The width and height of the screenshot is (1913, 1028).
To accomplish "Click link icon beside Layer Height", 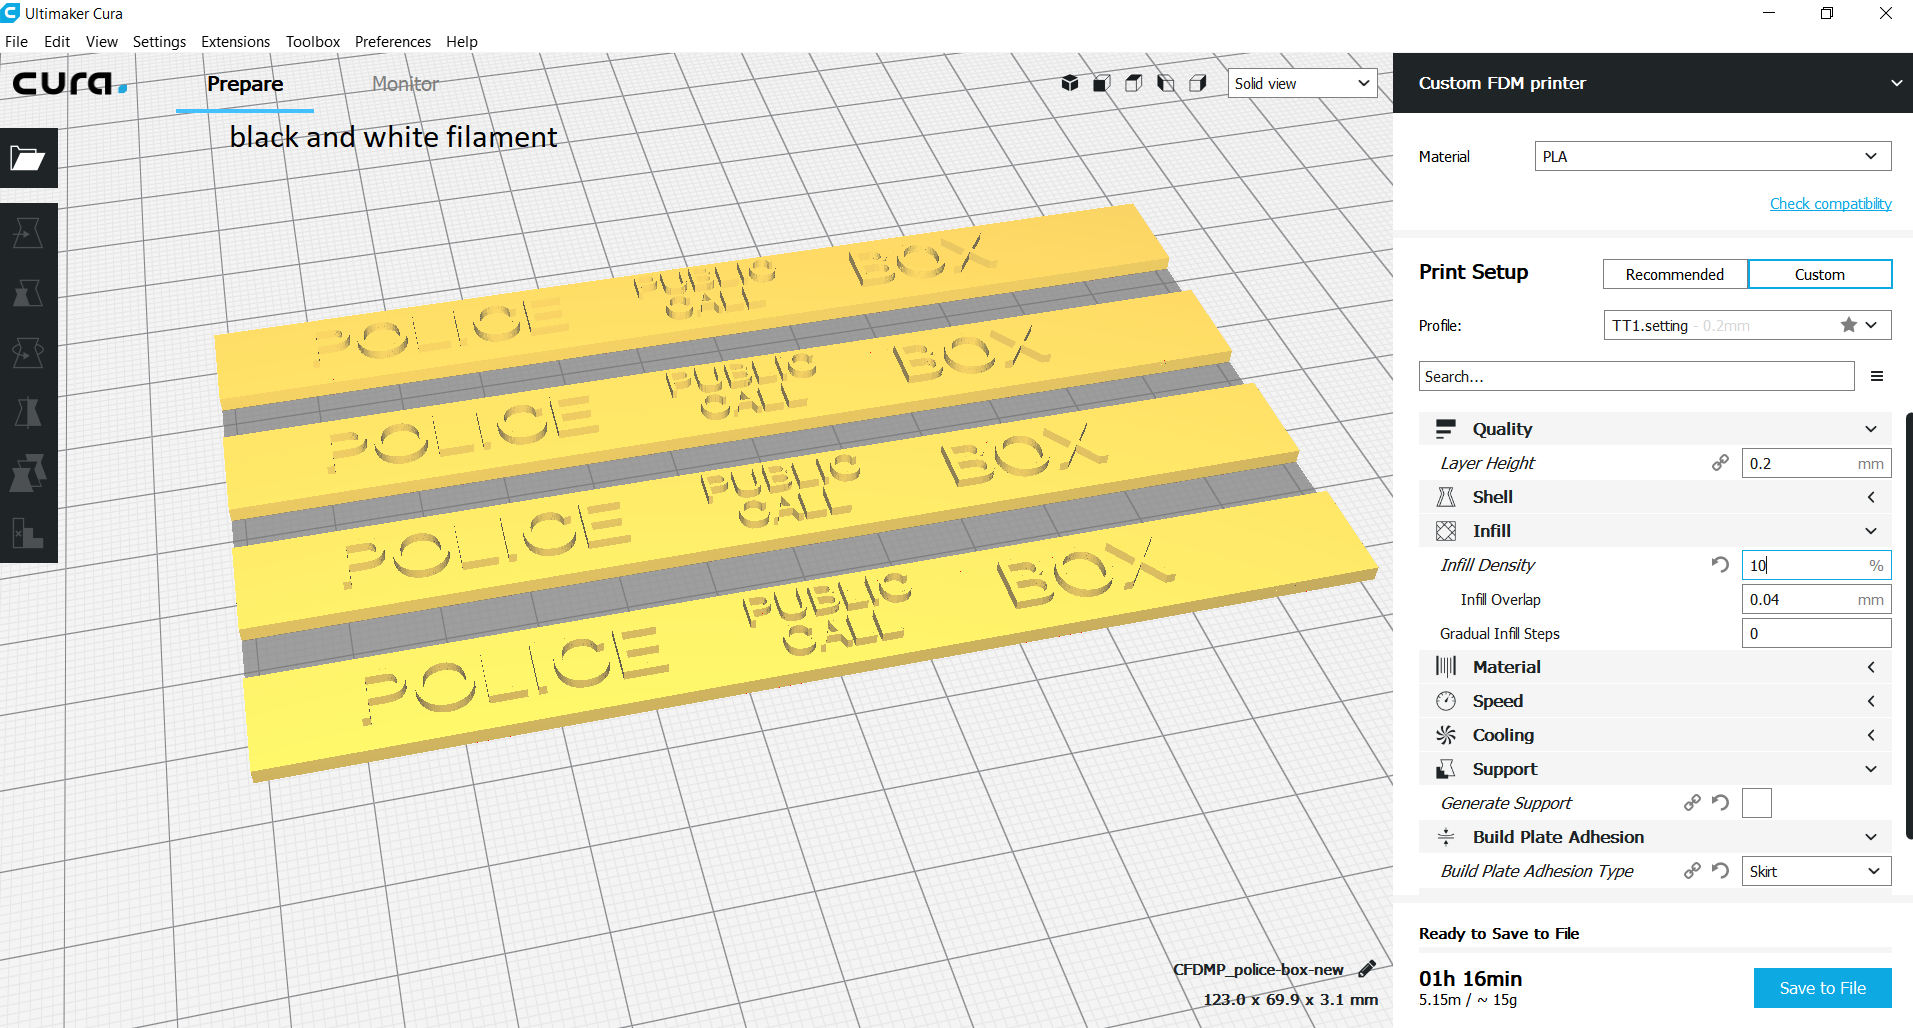I will click(x=1720, y=463).
